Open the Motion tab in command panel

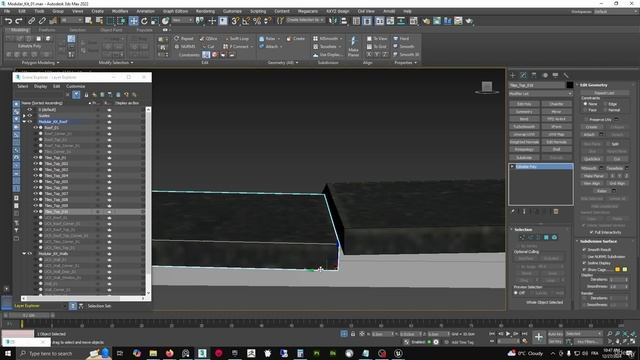[545, 76]
